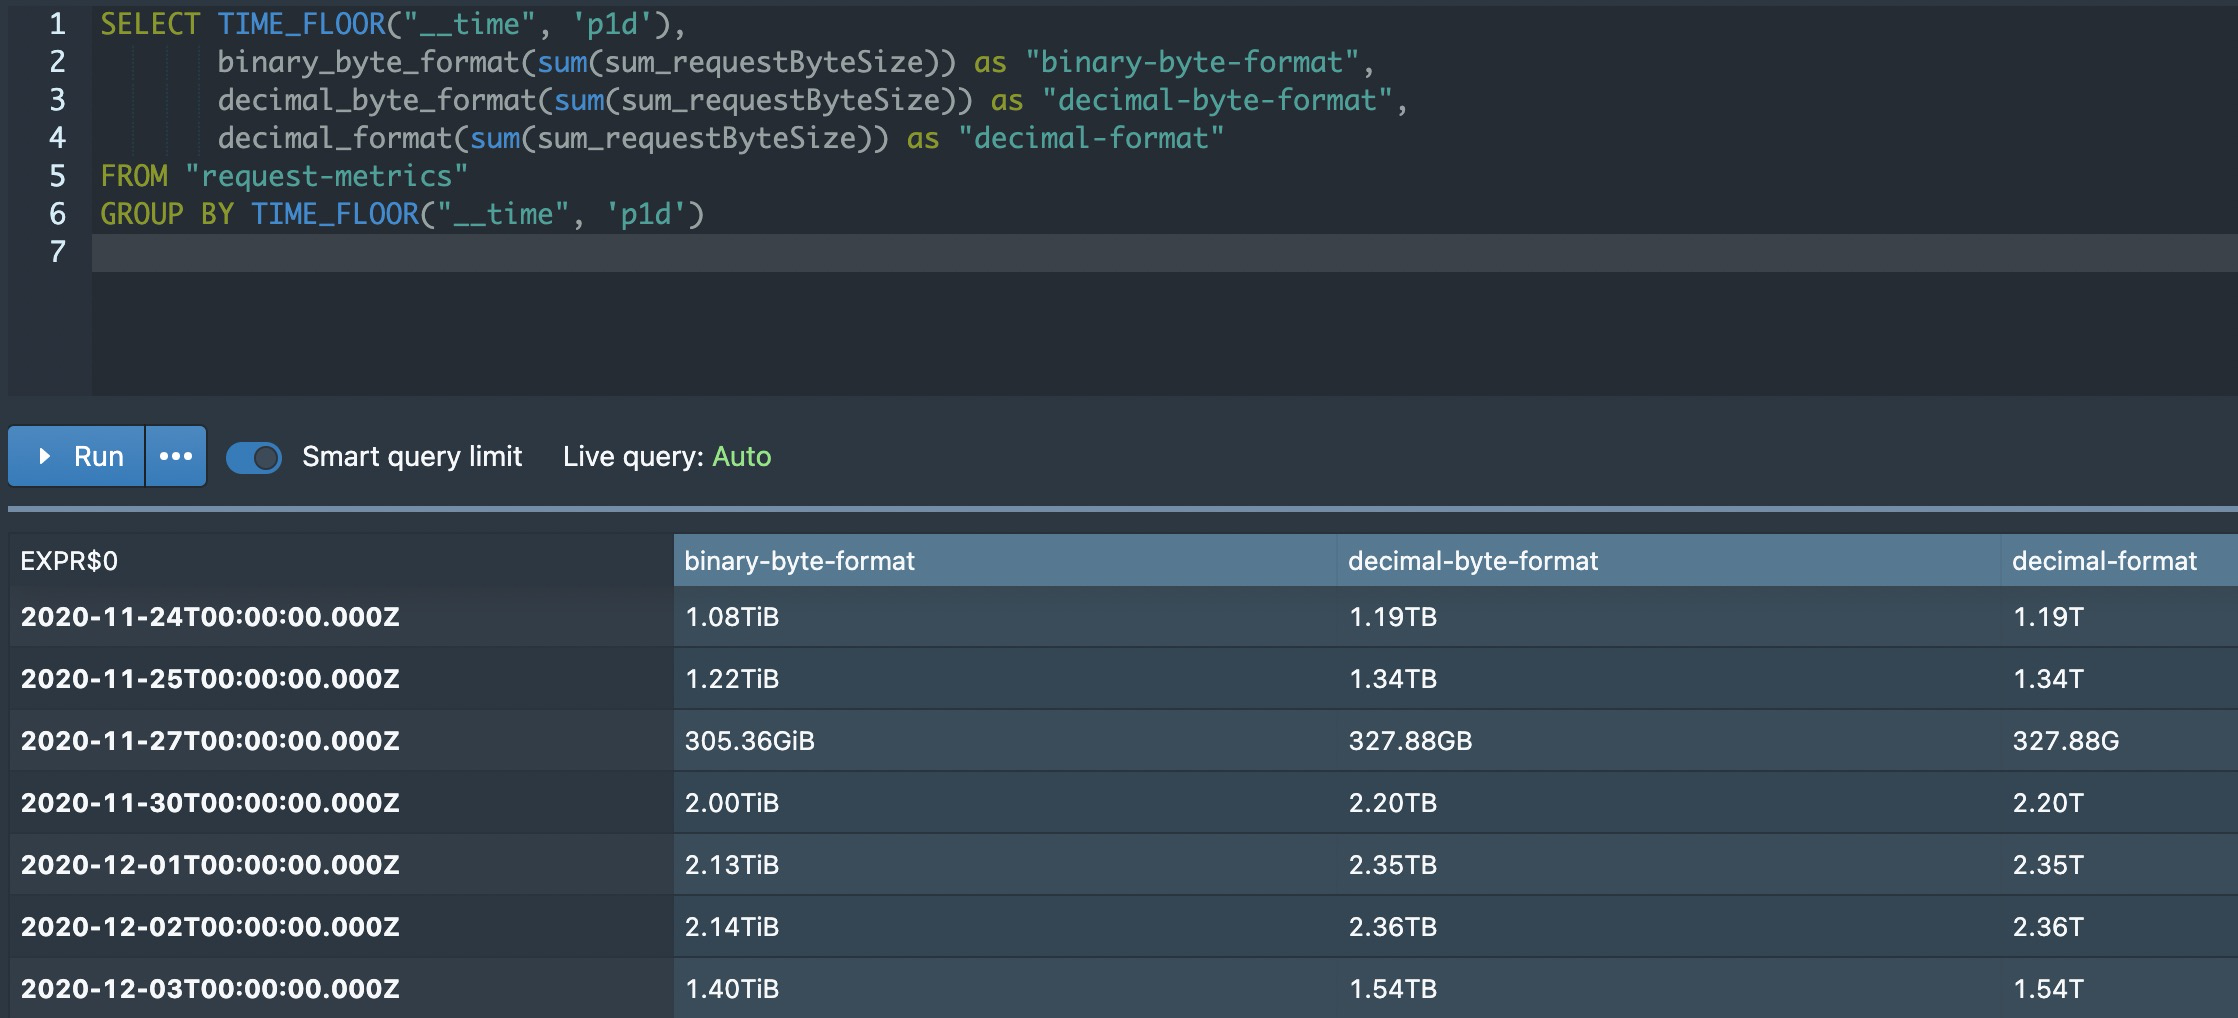The image size is (2238, 1018).
Task: Click the 1.22TiB value
Action: click(x=732, y=679)
